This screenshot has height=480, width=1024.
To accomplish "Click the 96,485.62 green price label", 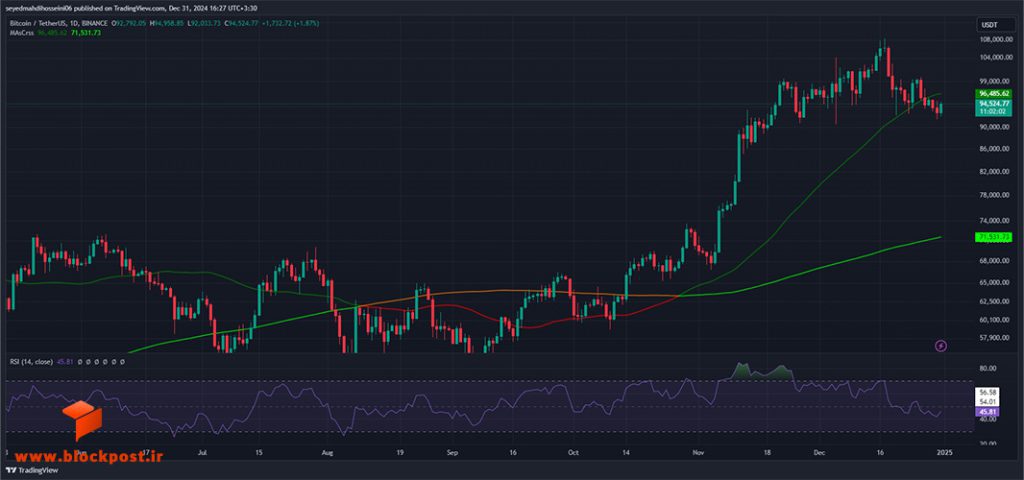I will click(x=995, y=93).
